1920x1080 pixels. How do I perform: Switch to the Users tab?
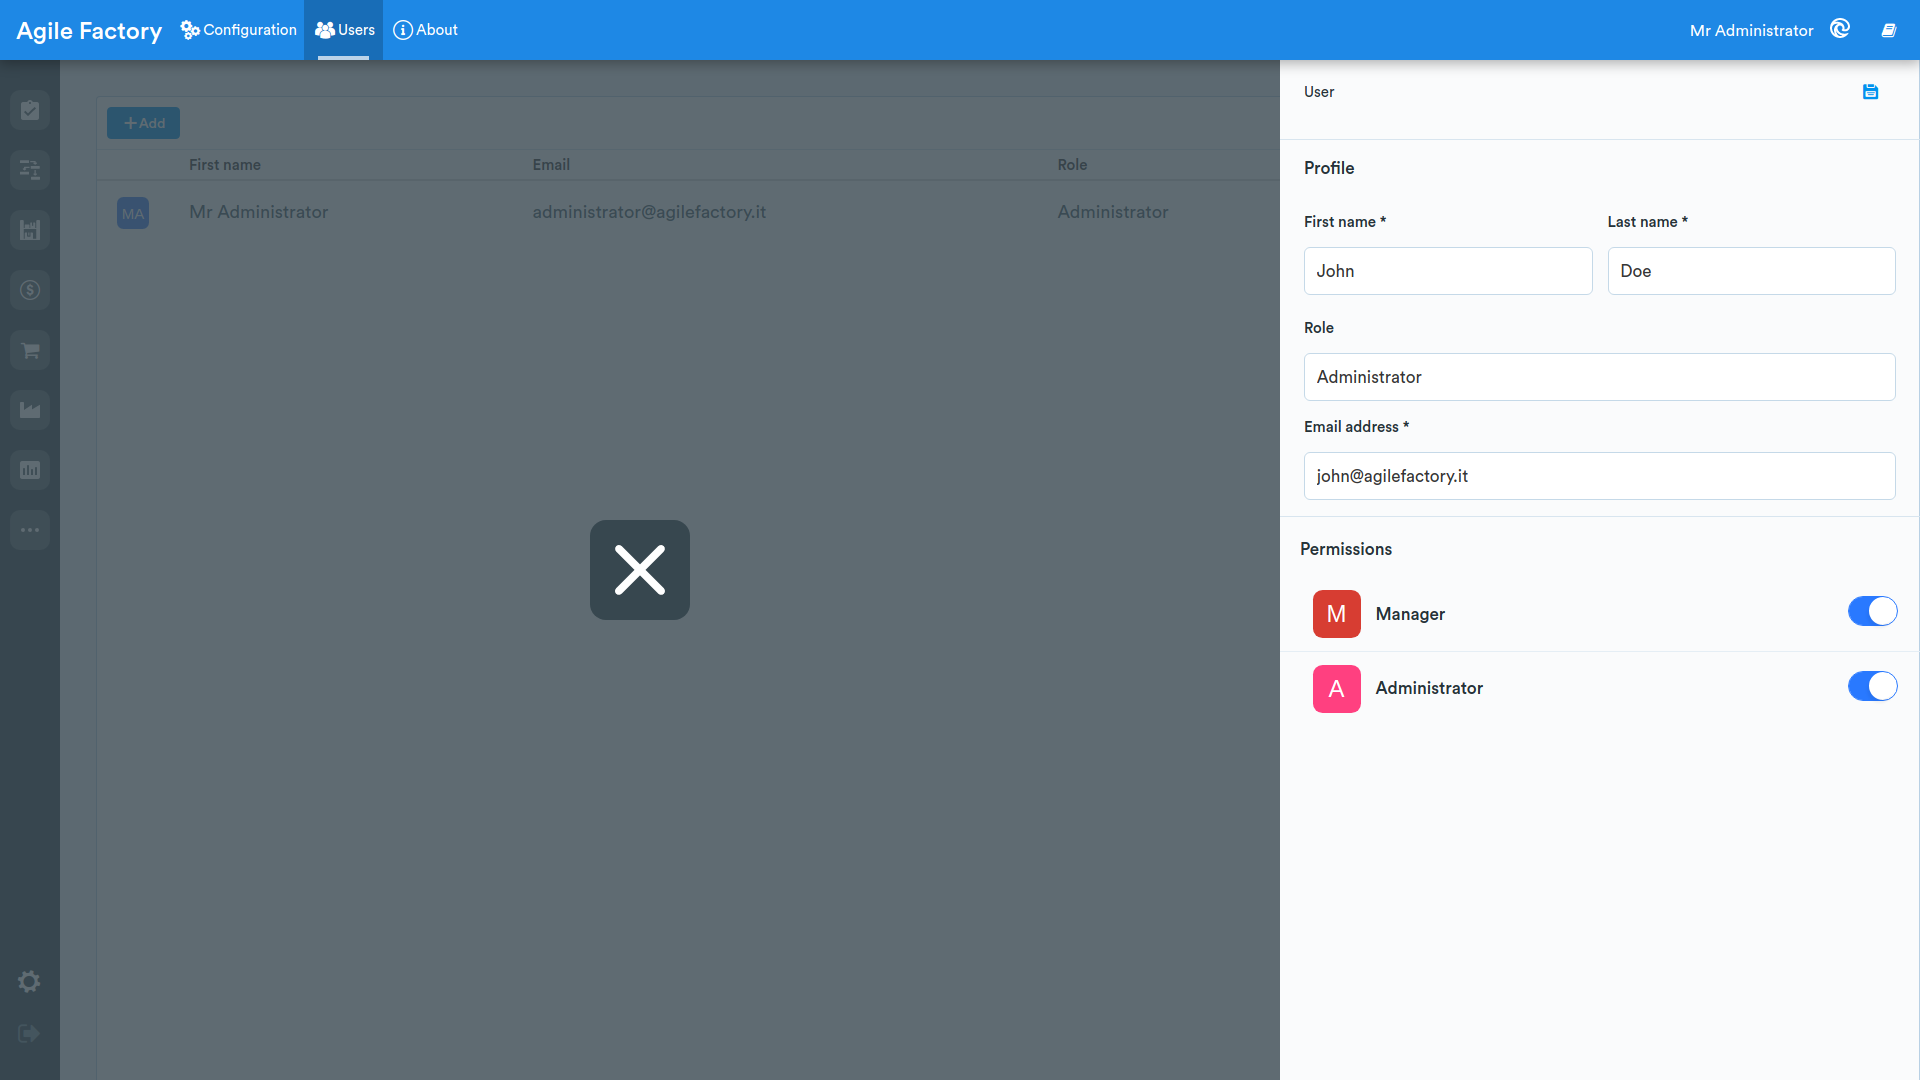(x=344, y=30)
